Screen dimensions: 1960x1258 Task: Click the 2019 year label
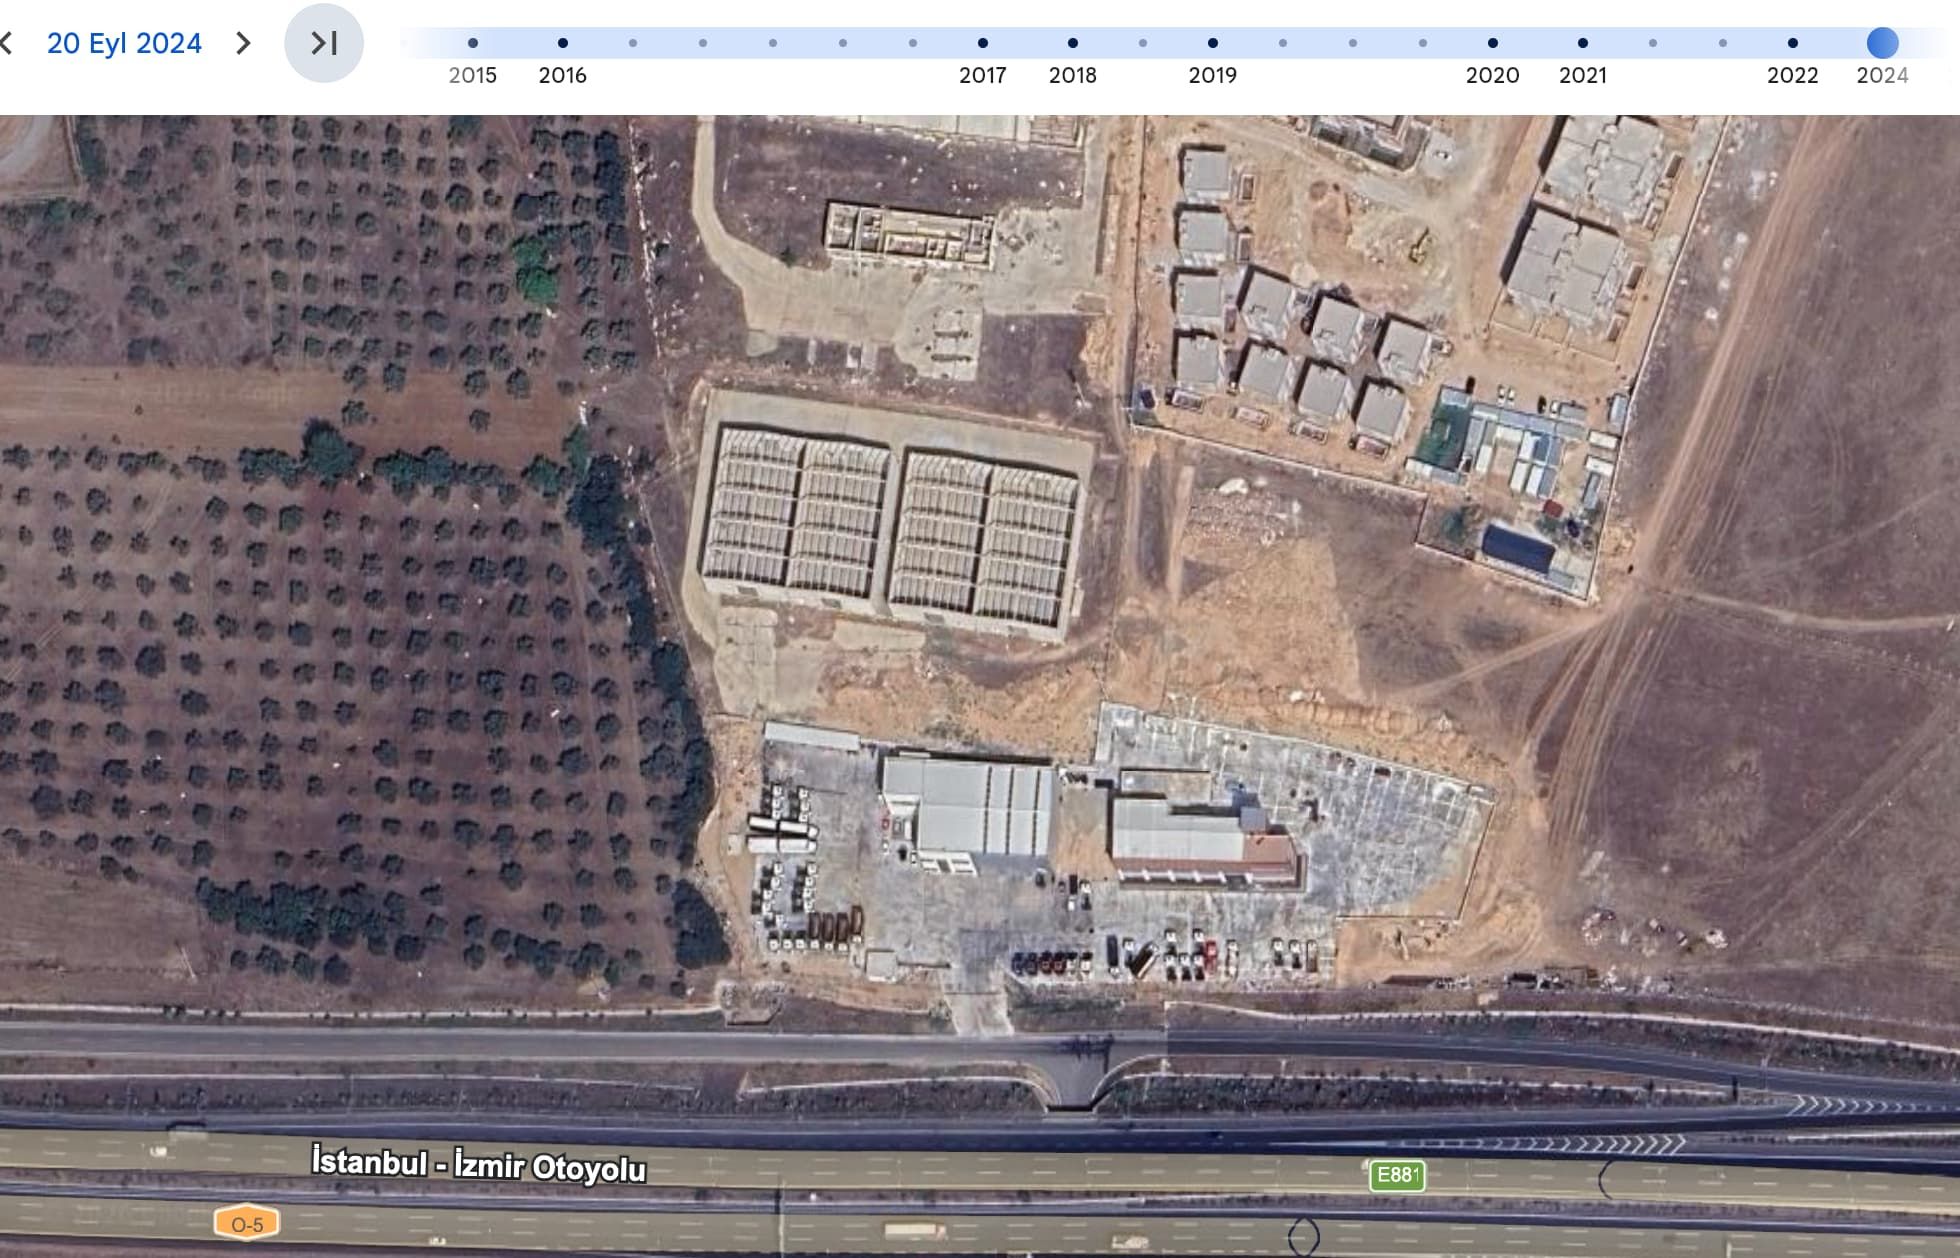(1213, 75)
